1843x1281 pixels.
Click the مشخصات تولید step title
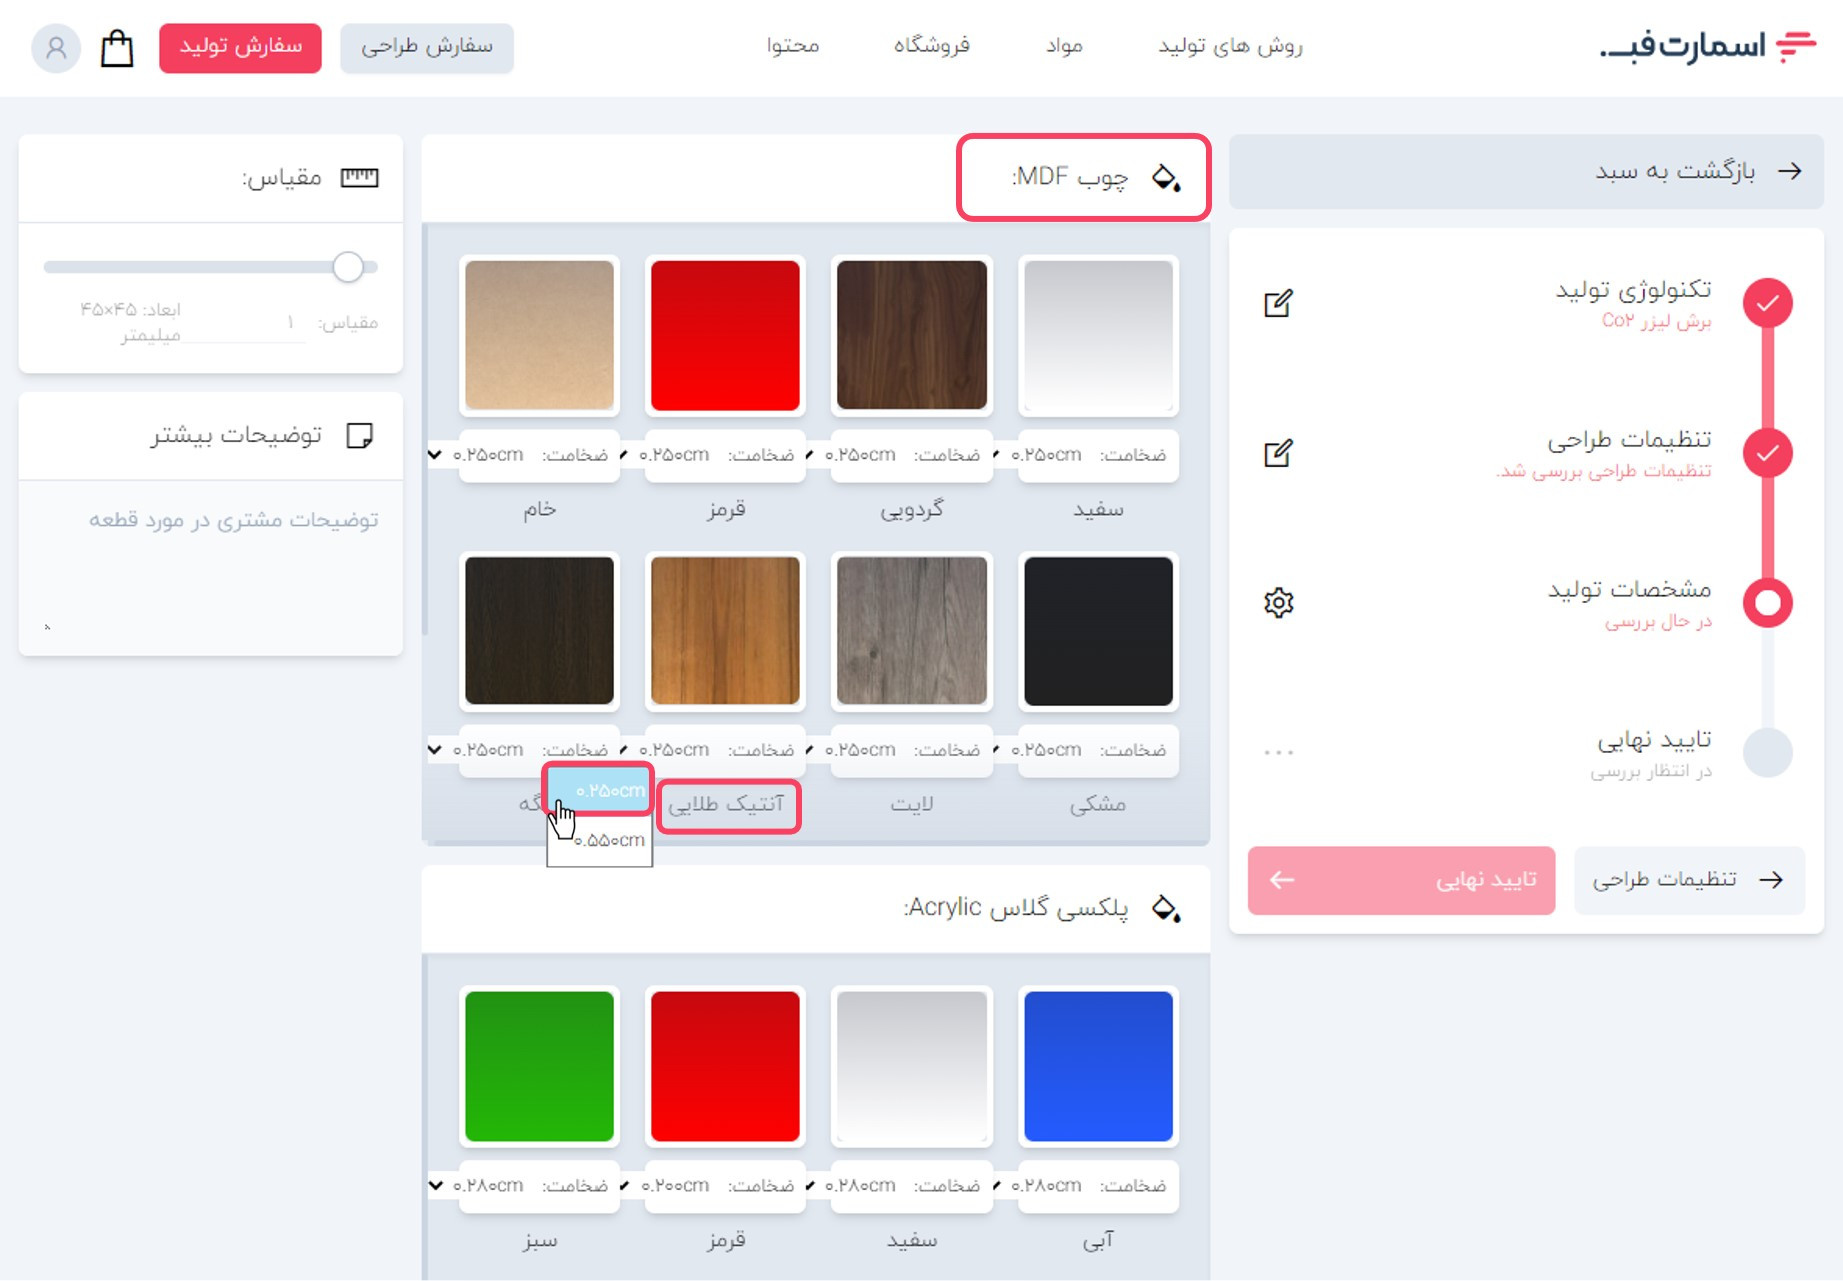pos(1630,589)
